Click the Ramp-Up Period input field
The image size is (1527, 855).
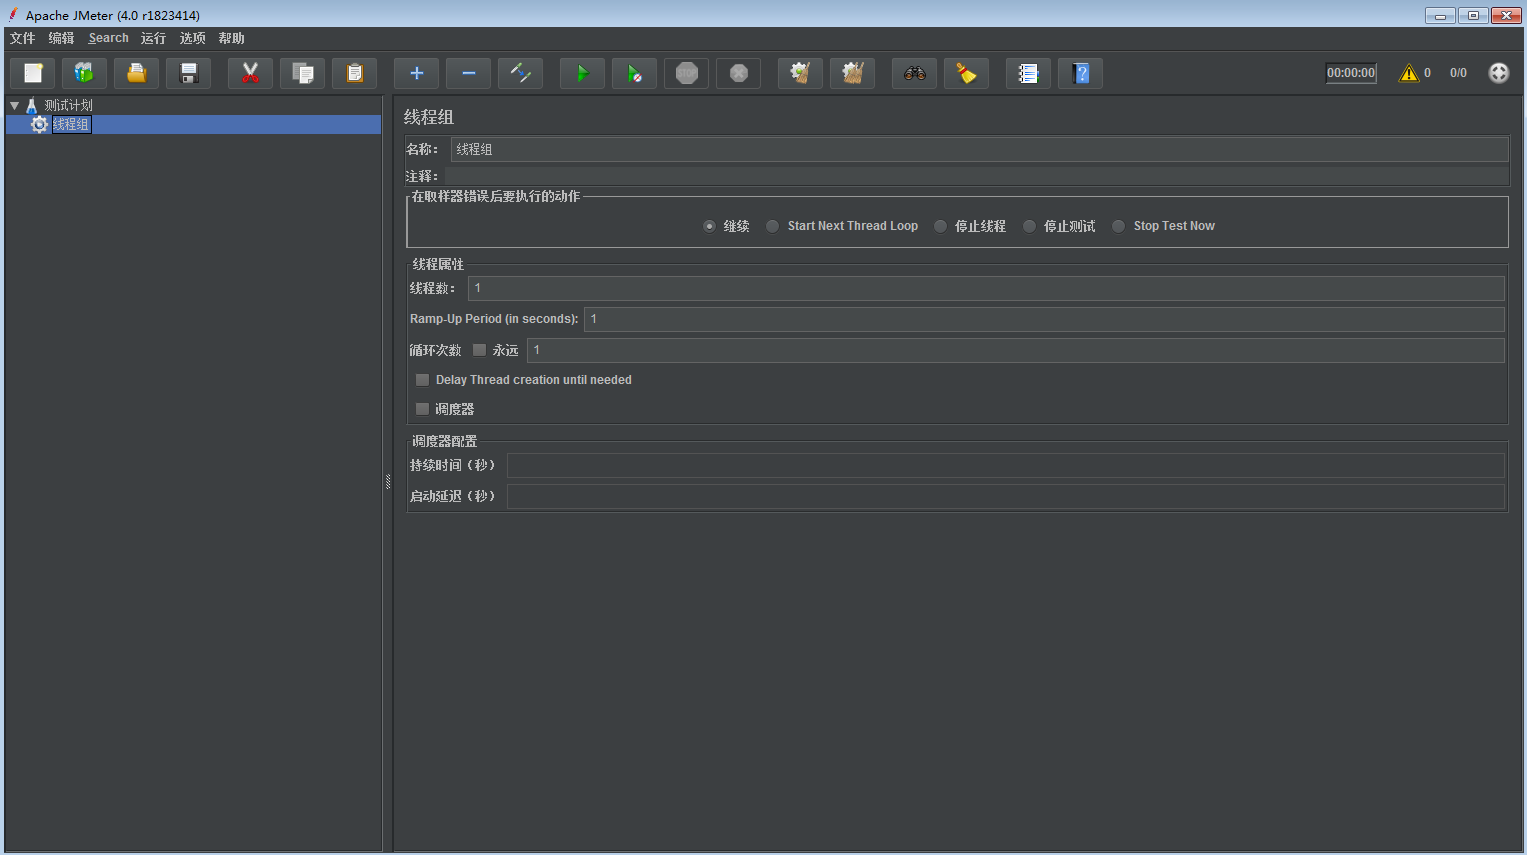tap(1044, 319)
